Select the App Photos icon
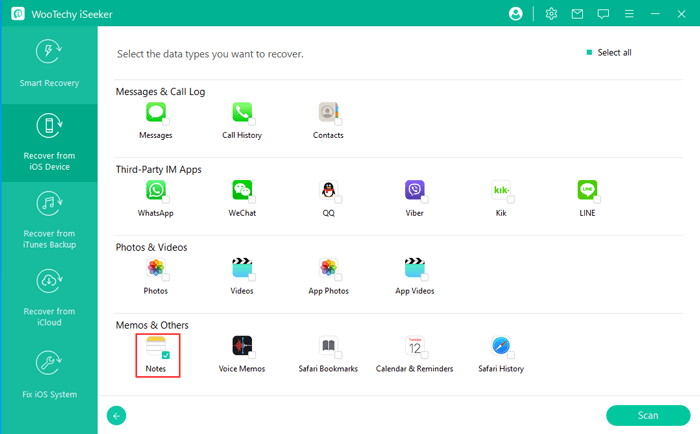 (328, 267)
